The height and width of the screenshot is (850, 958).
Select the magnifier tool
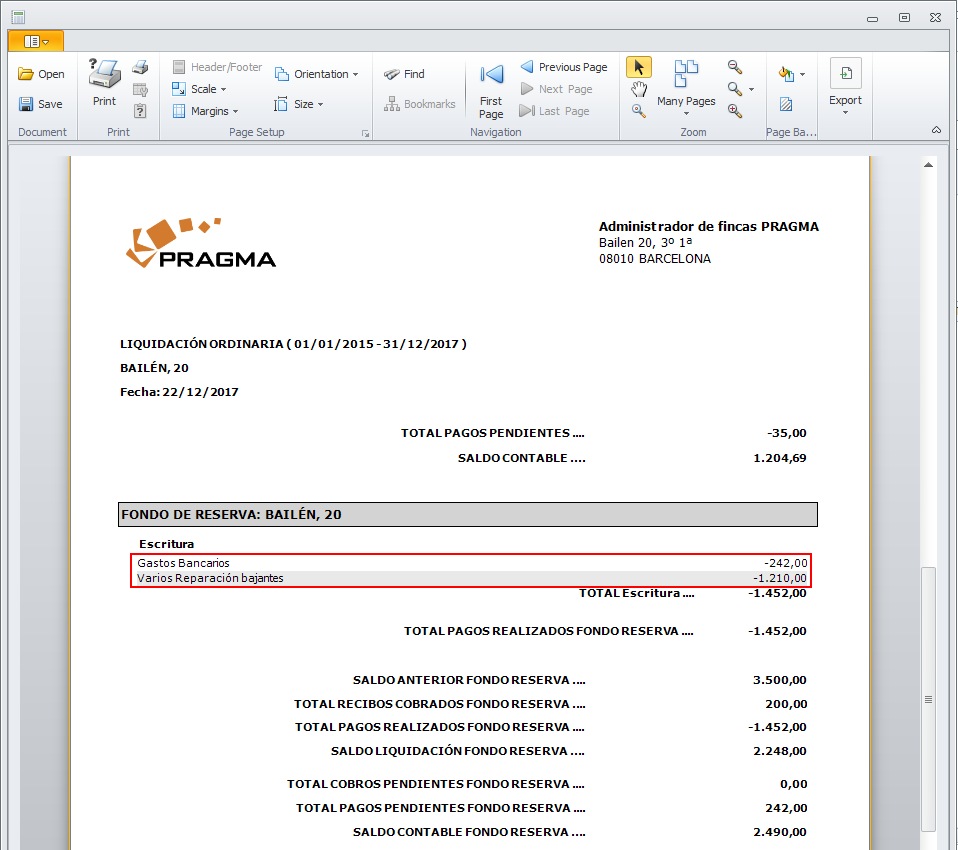pos(639,111)
